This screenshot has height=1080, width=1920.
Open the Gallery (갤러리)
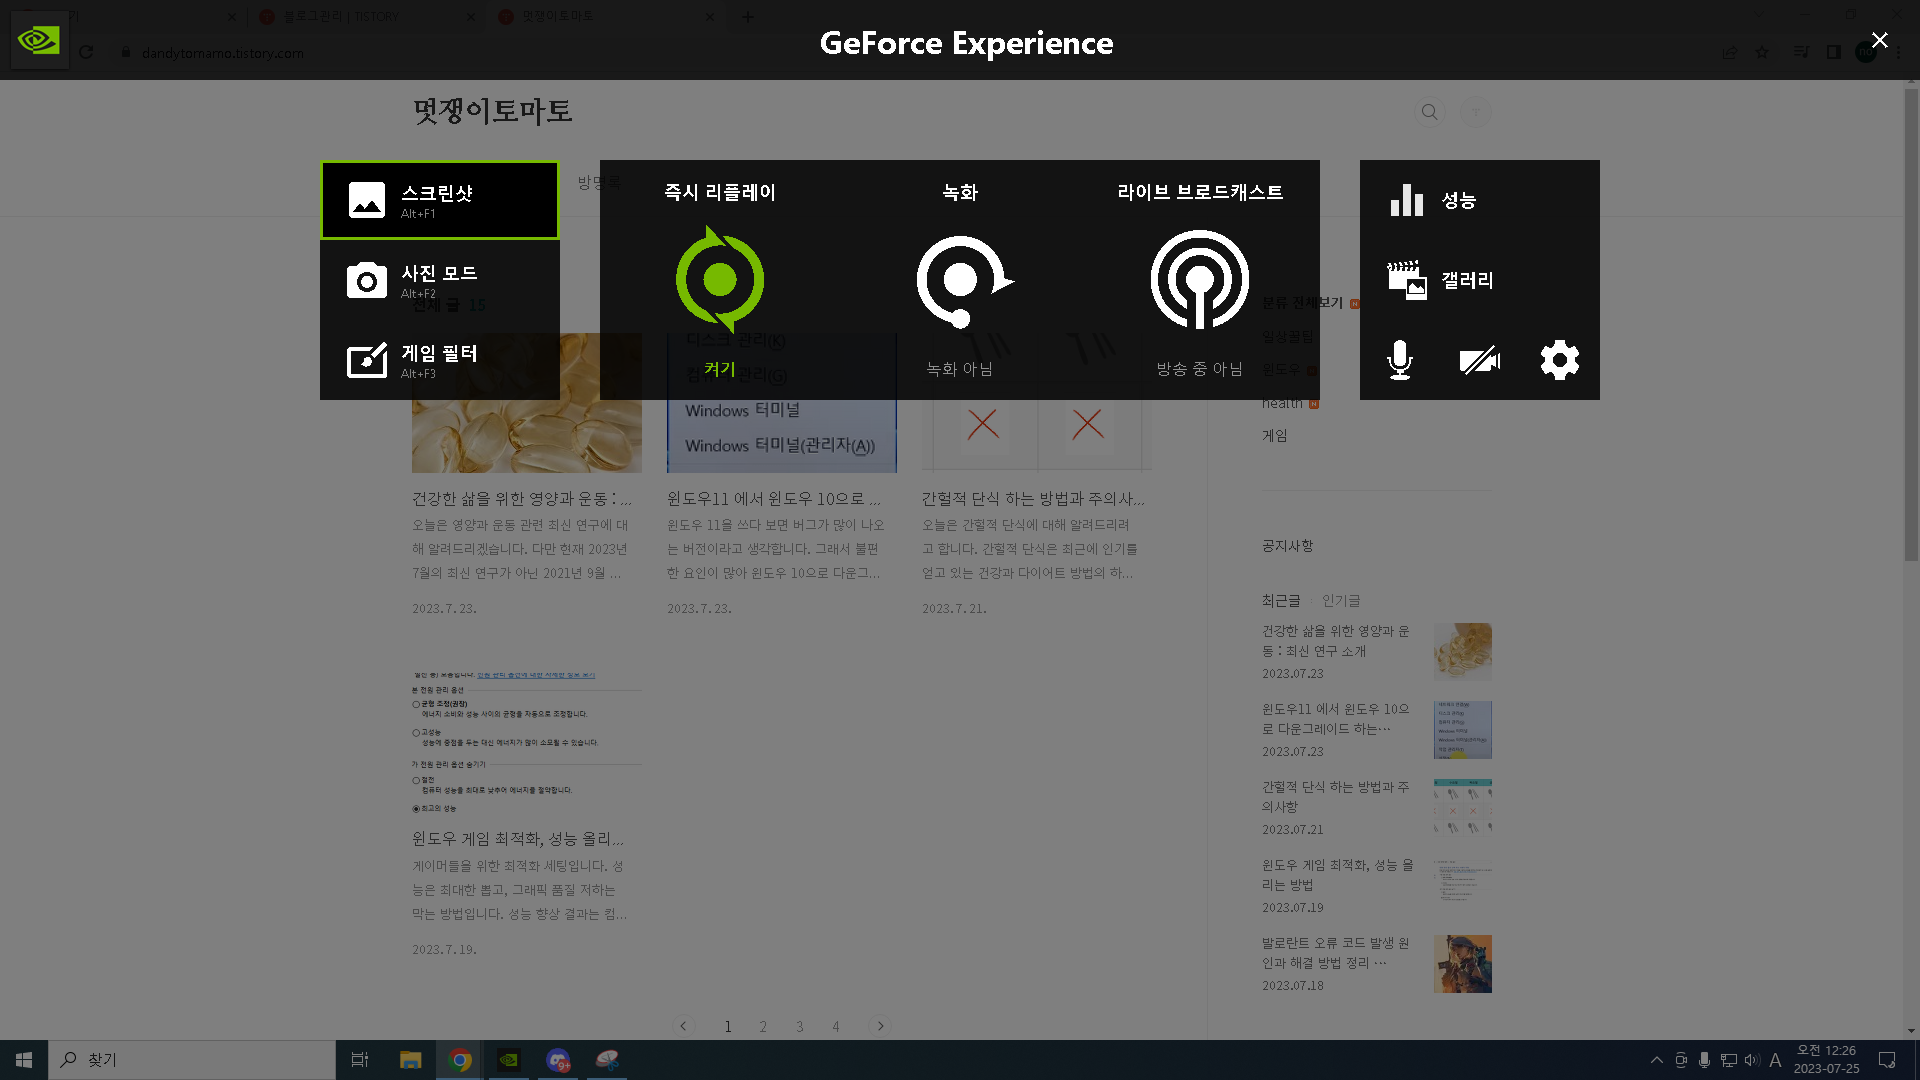tap(1479, 280)
